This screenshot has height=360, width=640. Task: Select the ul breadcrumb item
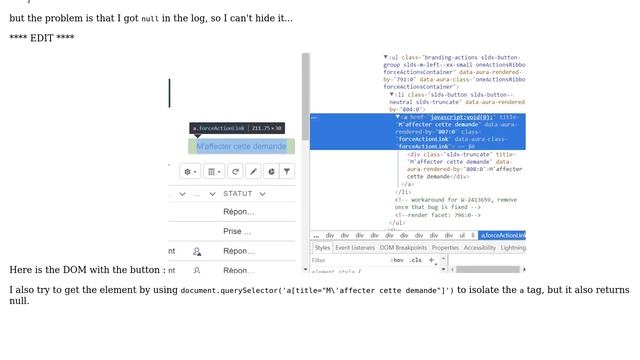[462, 236]
